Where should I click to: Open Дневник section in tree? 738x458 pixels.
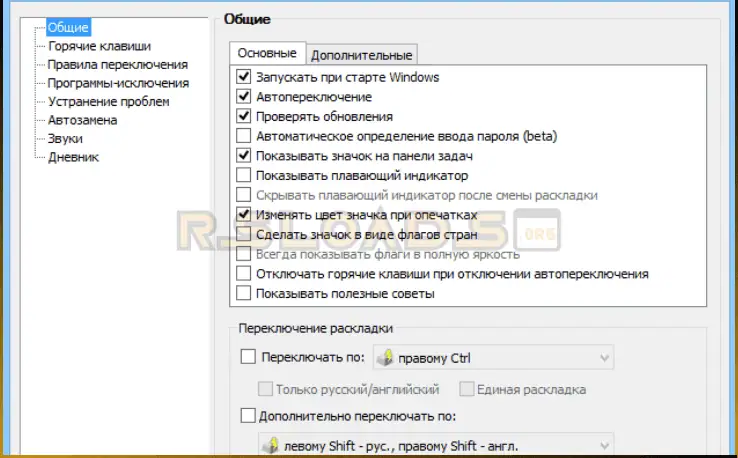click(73, 157)
